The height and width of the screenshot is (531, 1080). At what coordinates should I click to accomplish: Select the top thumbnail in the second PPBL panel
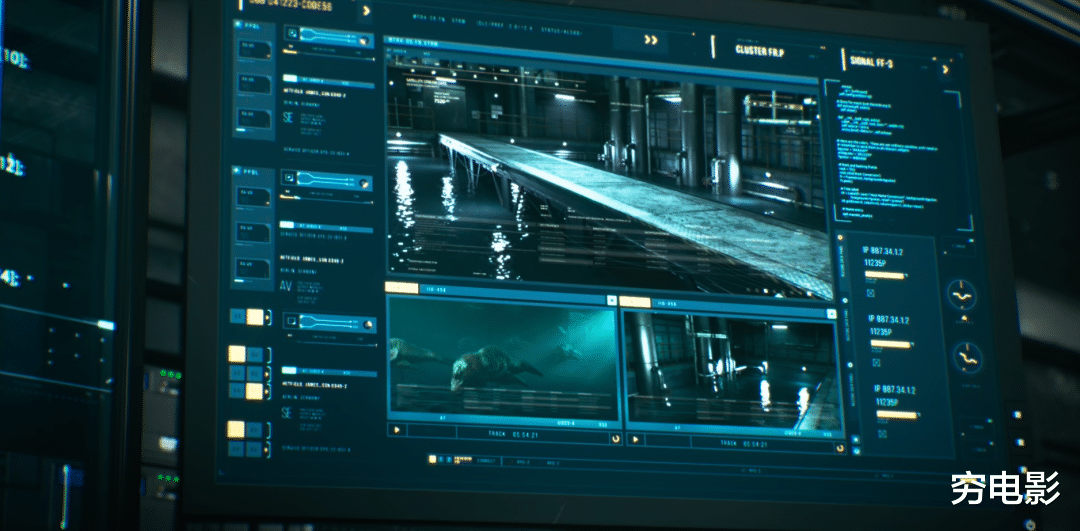[253, 196]
